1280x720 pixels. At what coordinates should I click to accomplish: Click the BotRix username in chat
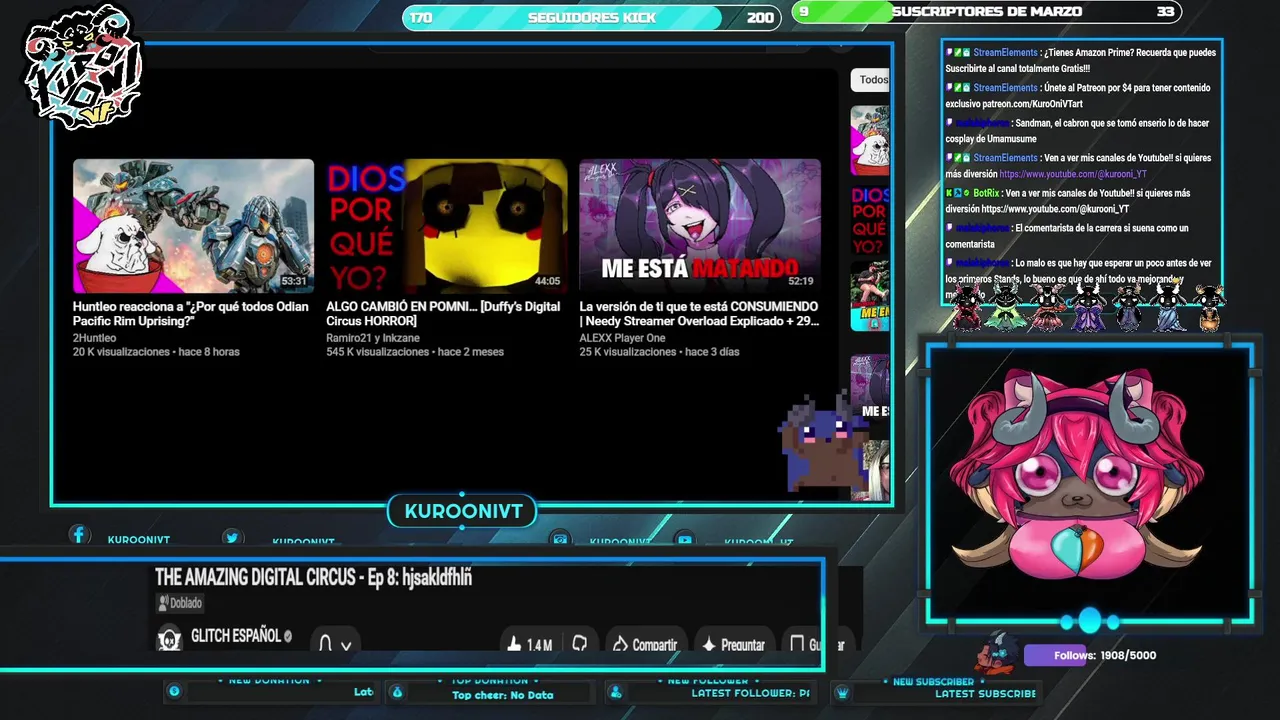coord(986,193)
